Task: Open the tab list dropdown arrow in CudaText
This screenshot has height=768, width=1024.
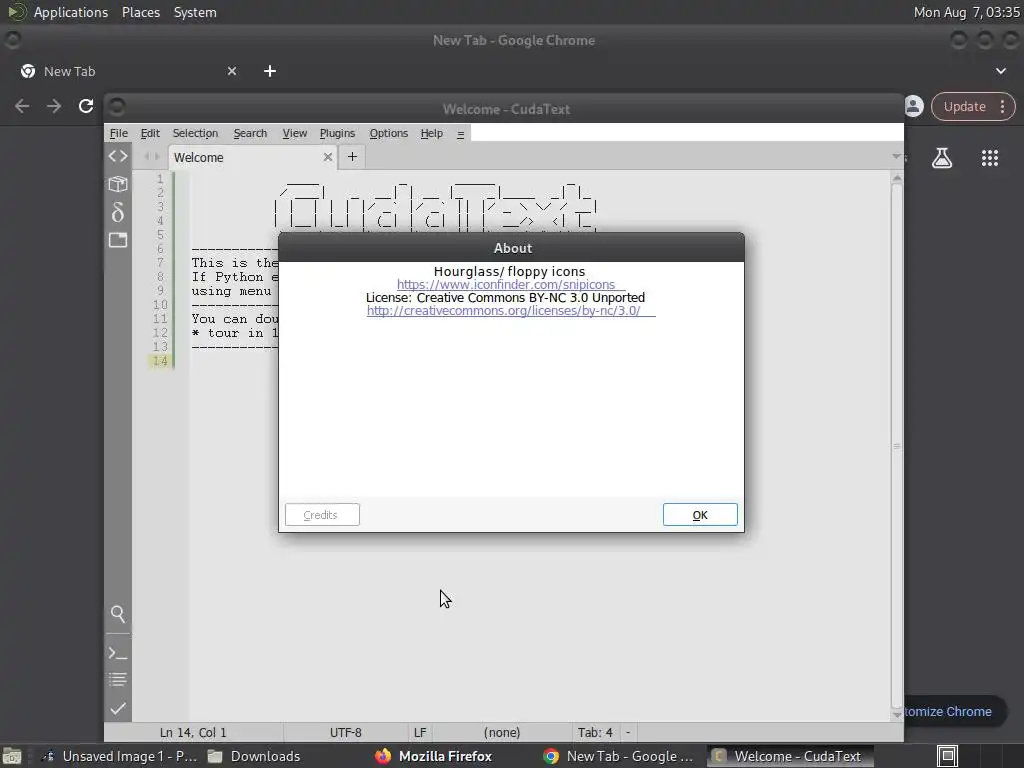Action: [896, 156]
